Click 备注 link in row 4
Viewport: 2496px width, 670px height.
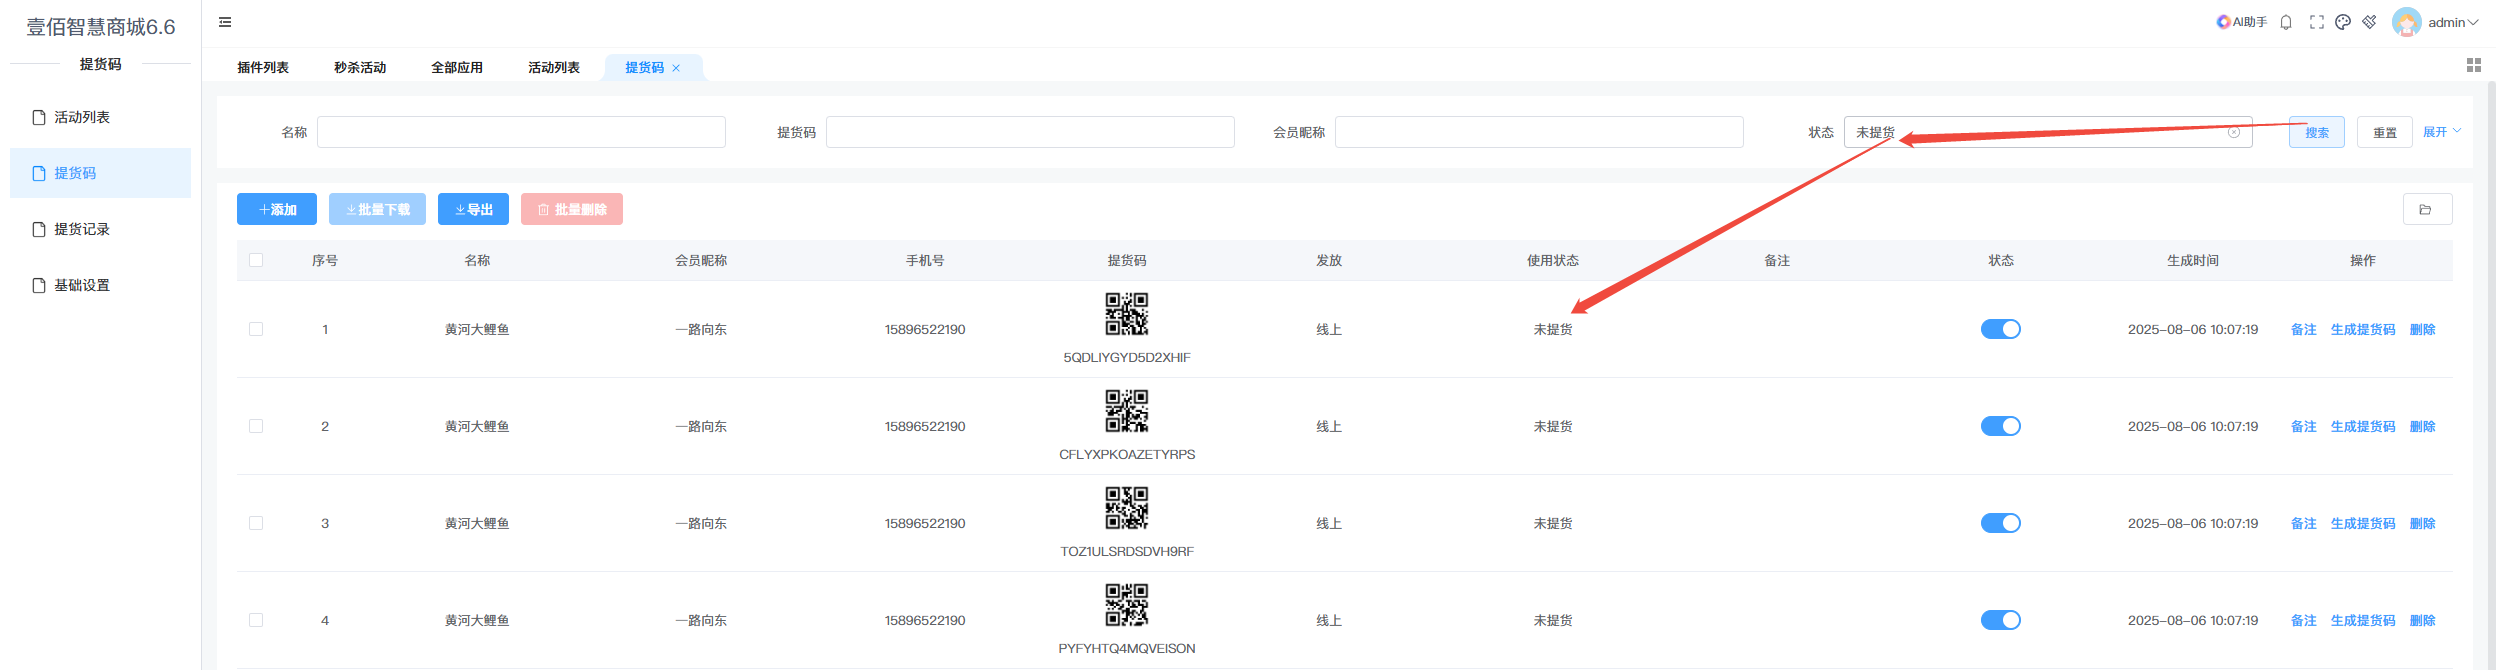(x=2304, y=620)
